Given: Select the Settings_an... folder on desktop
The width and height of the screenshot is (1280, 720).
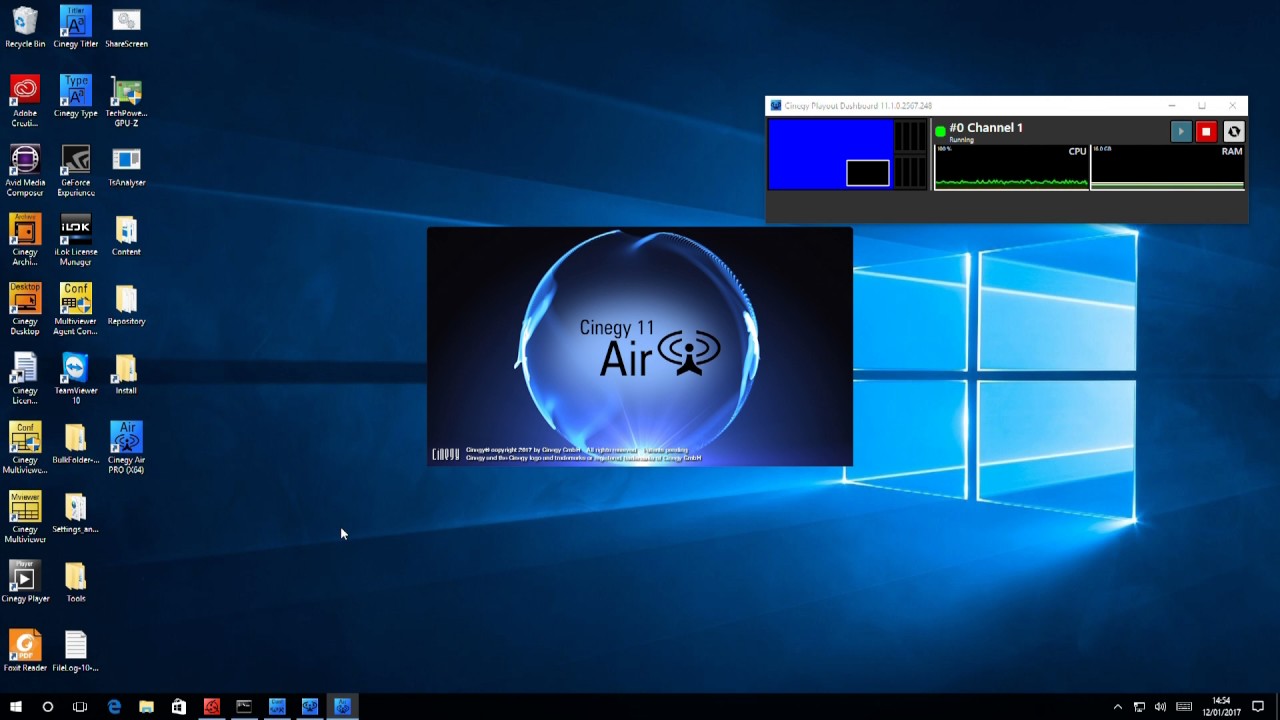Looking at the screenshot, I should point(76,513).
